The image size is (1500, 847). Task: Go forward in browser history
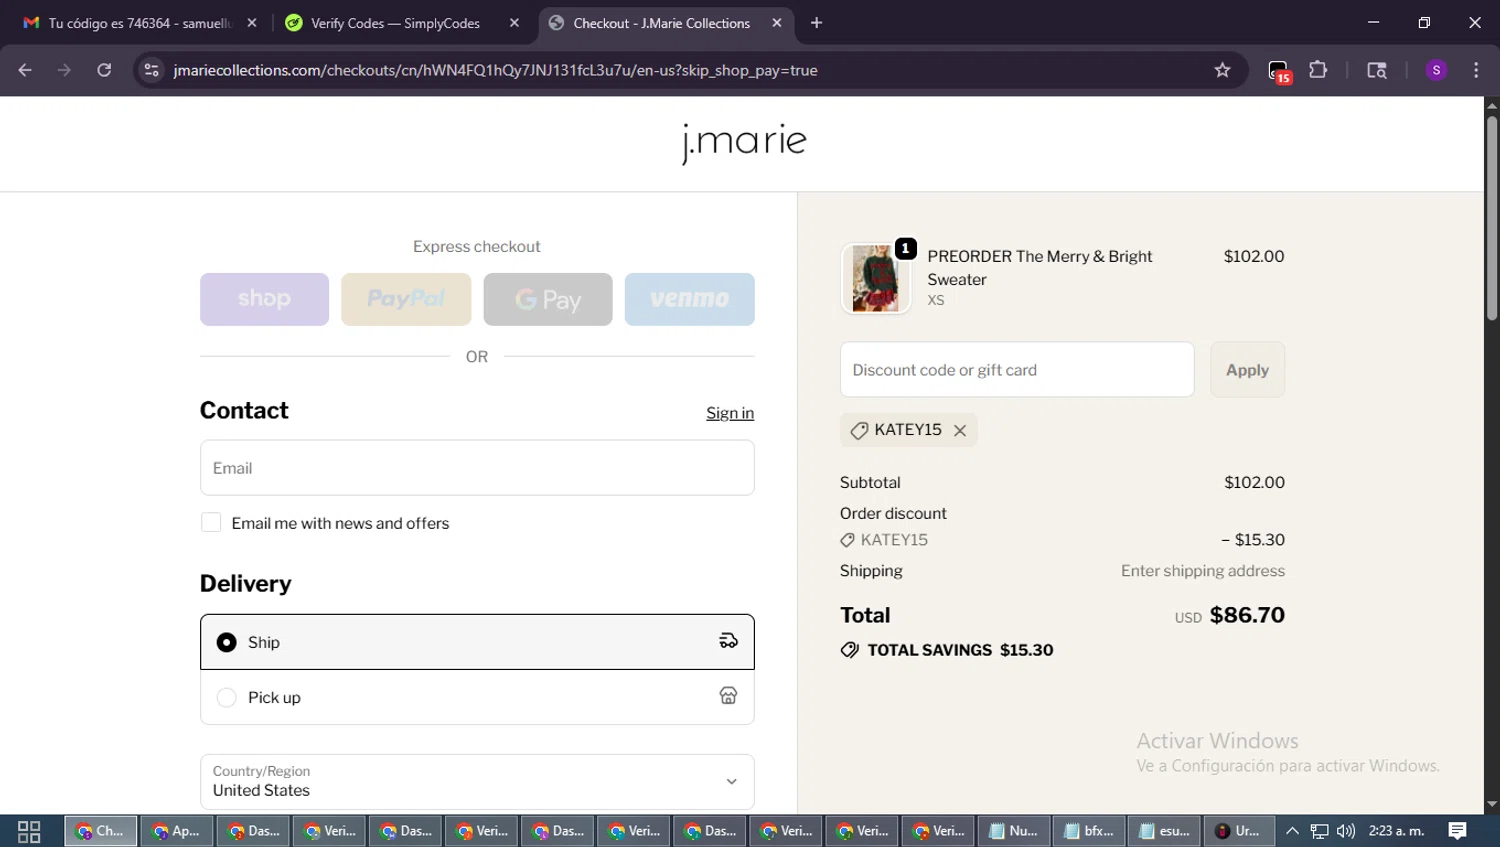64,70
